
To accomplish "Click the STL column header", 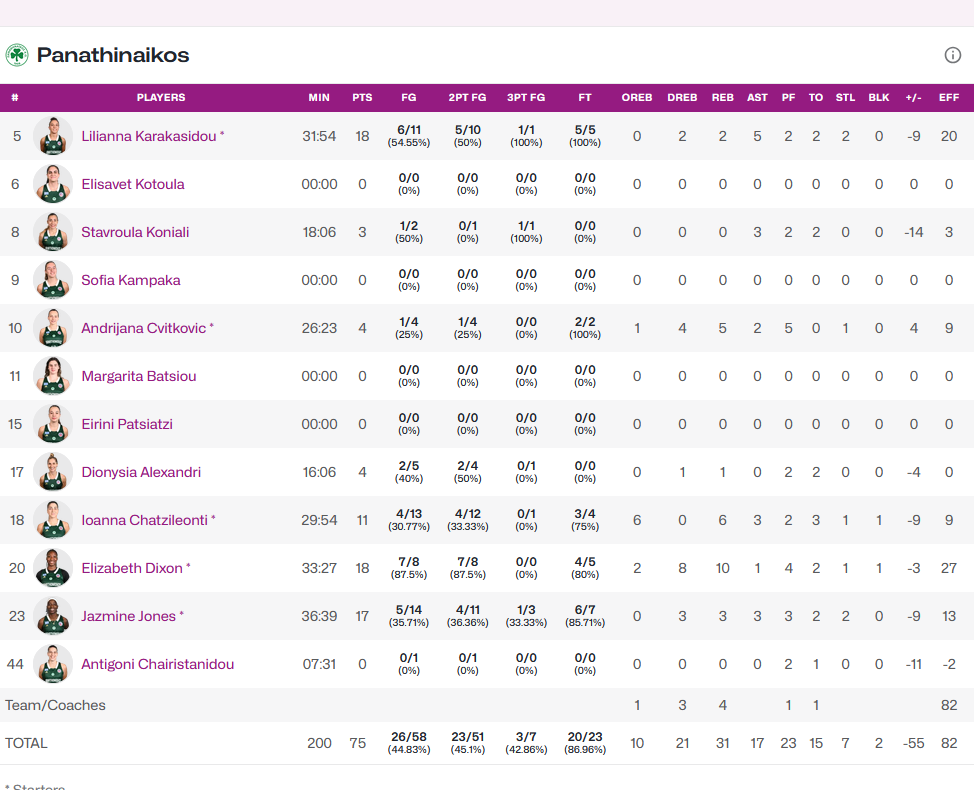I will (x=845, y=98).
